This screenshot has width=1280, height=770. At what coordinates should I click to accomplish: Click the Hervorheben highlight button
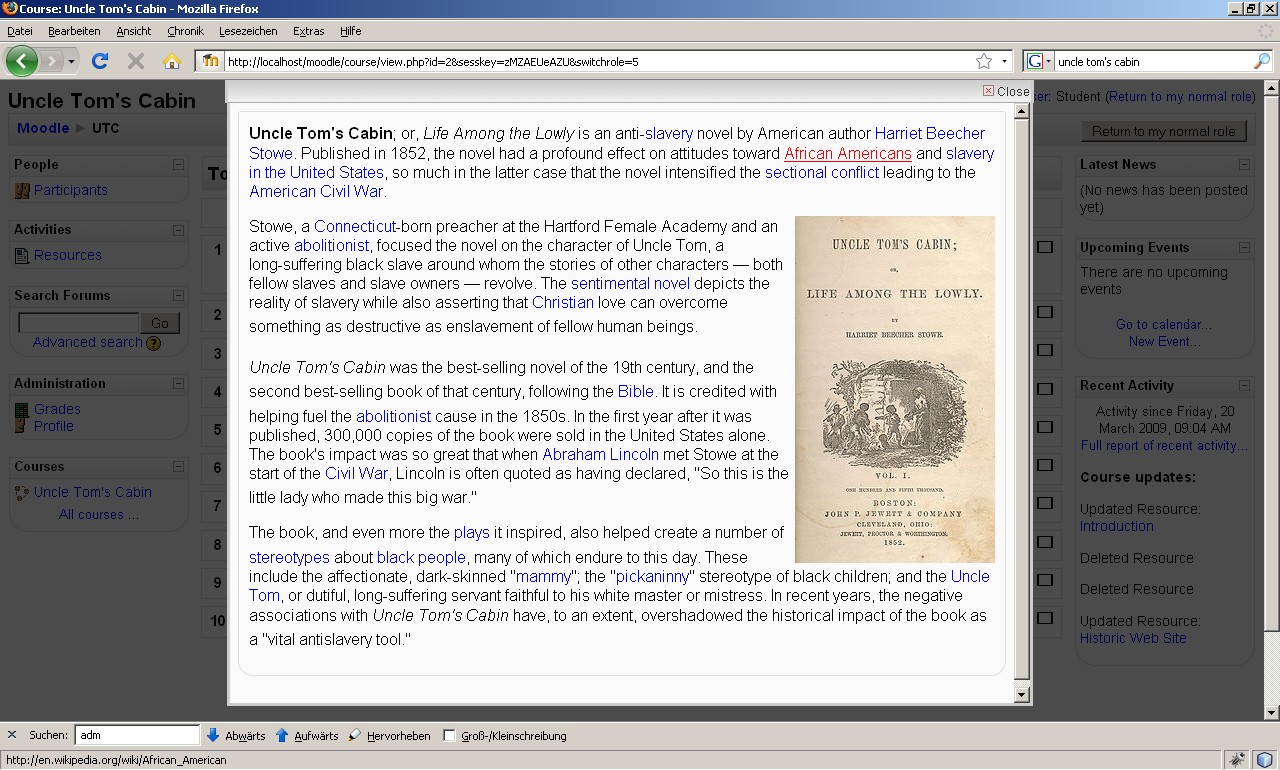tap(390, 735)
